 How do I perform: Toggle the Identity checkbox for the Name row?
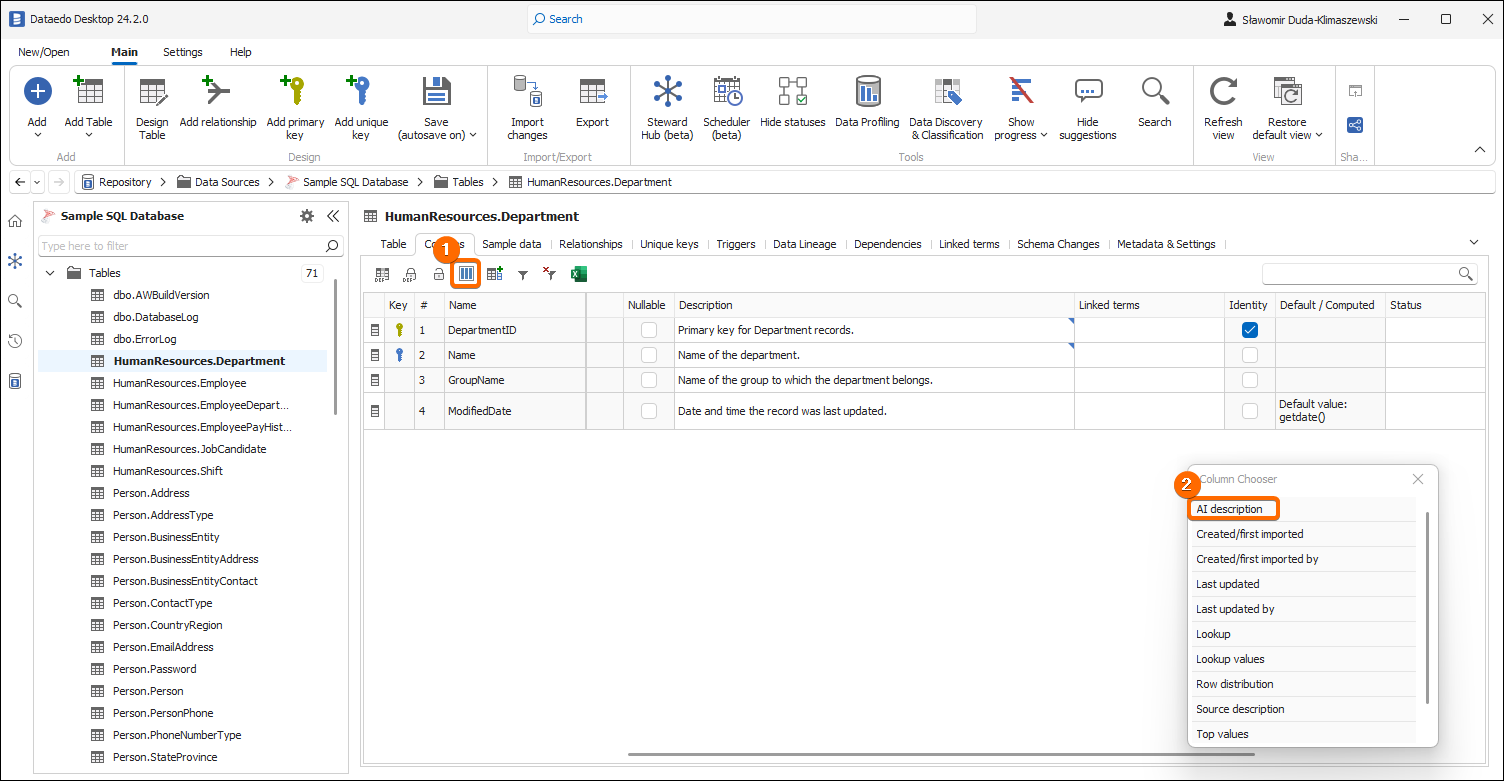[x=1250, y=355]
